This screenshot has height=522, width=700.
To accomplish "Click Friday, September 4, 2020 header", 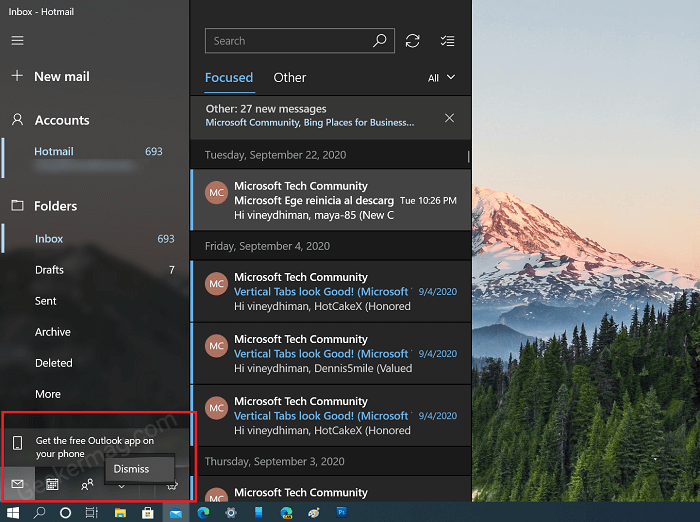I will click(x=267, y=246).
